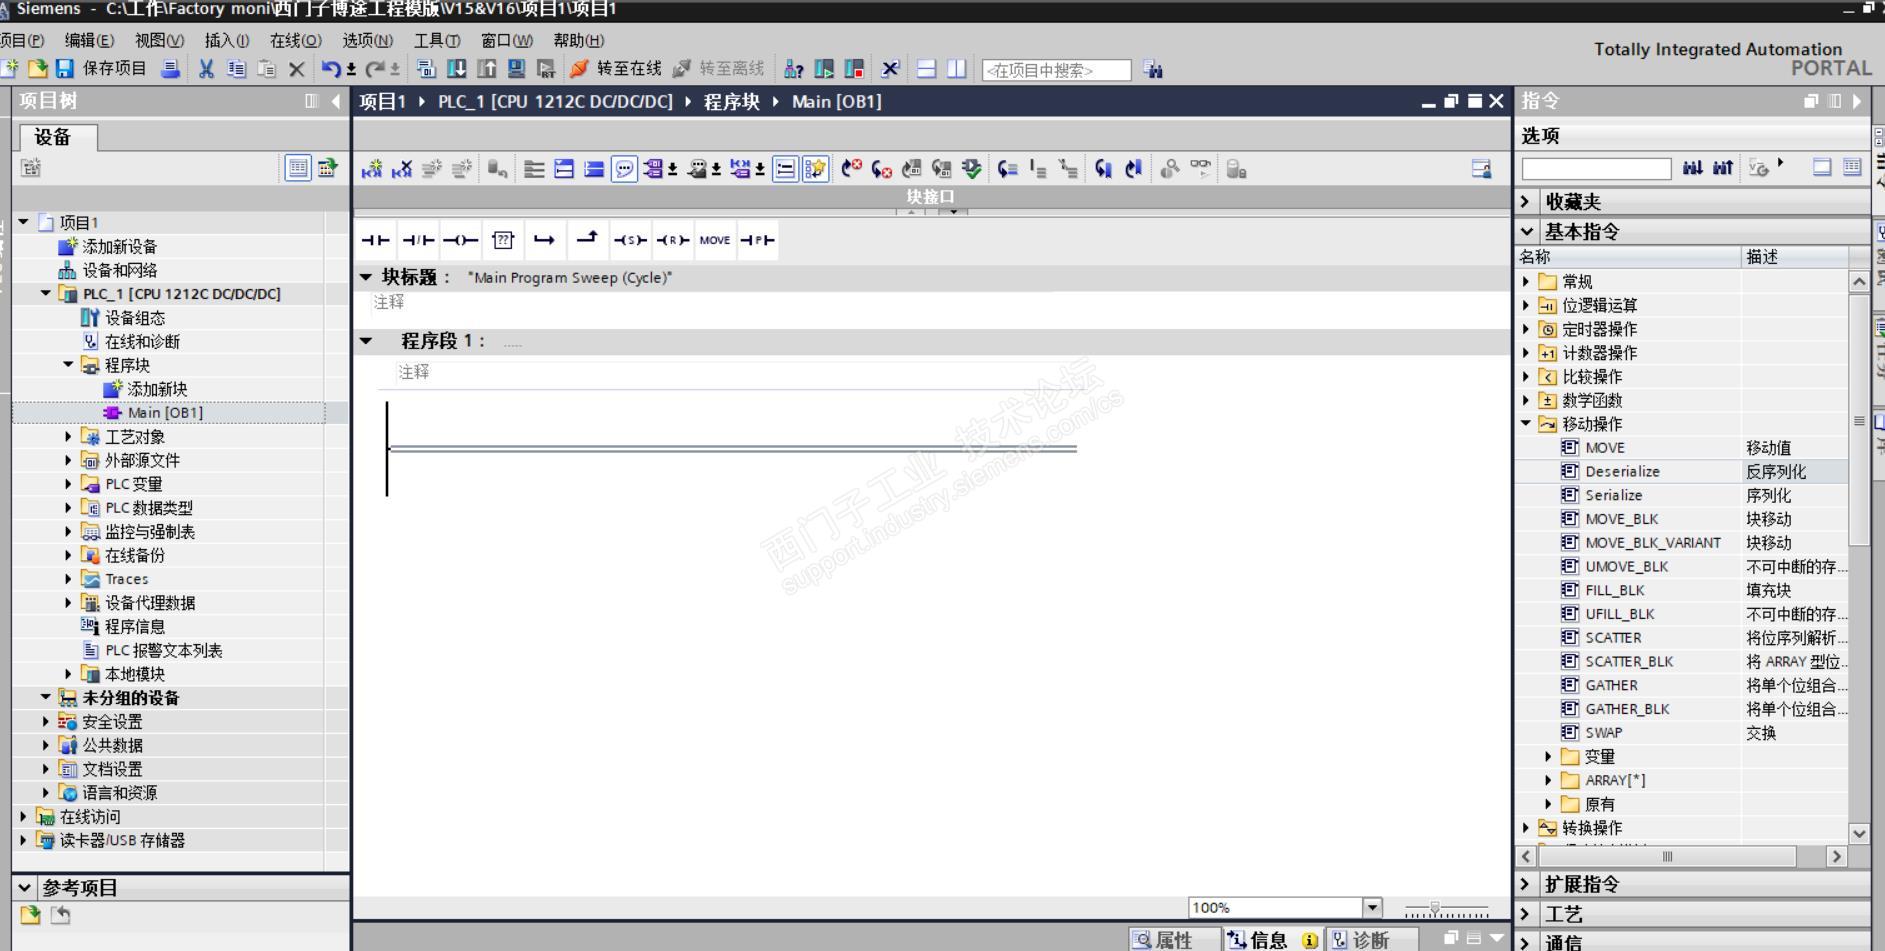Toggle the free-form comments speech bubble button
The image size is (1885, 951).
tap(624, 169)
